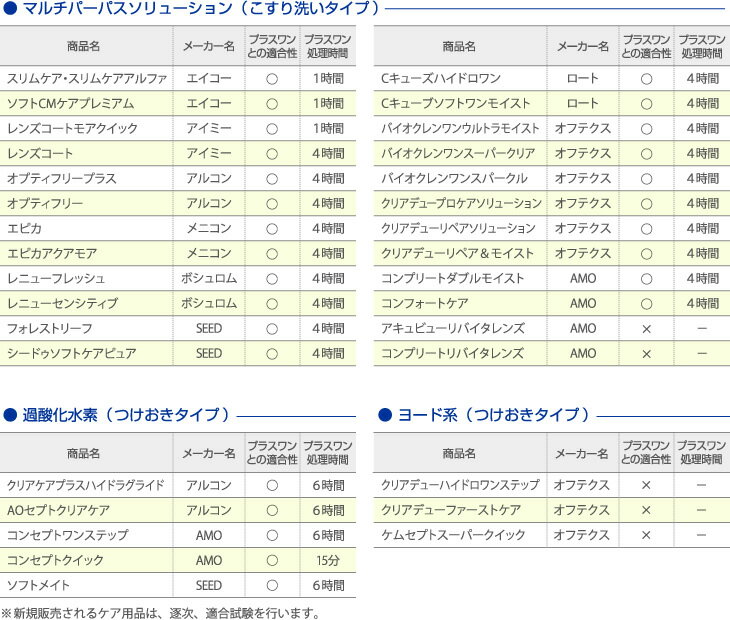Click the ソフトCMケアプレミアム product name
The width and height of the screenshot is (730, 620).
click(70, 103)
